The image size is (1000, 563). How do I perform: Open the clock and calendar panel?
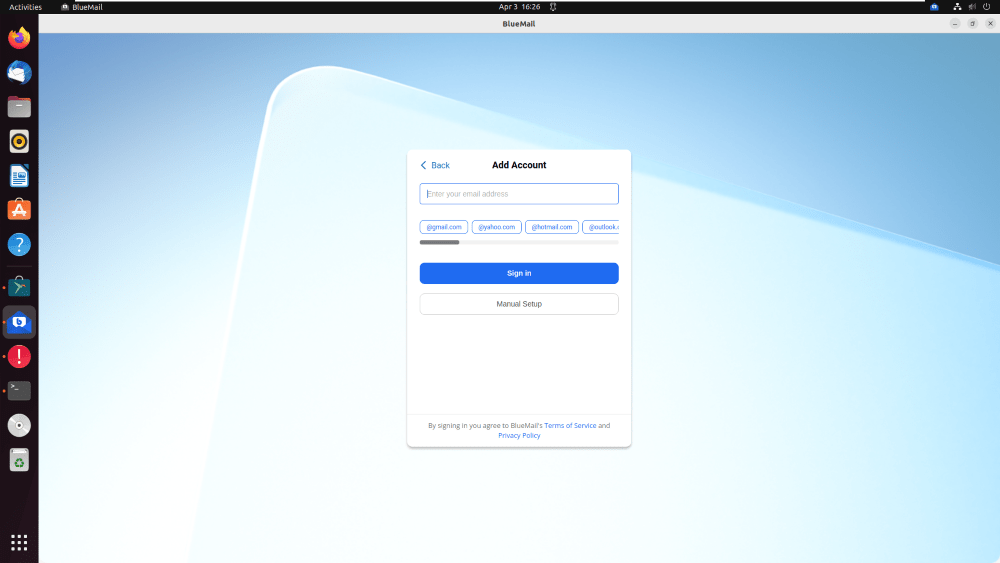(x=519, y=7)
